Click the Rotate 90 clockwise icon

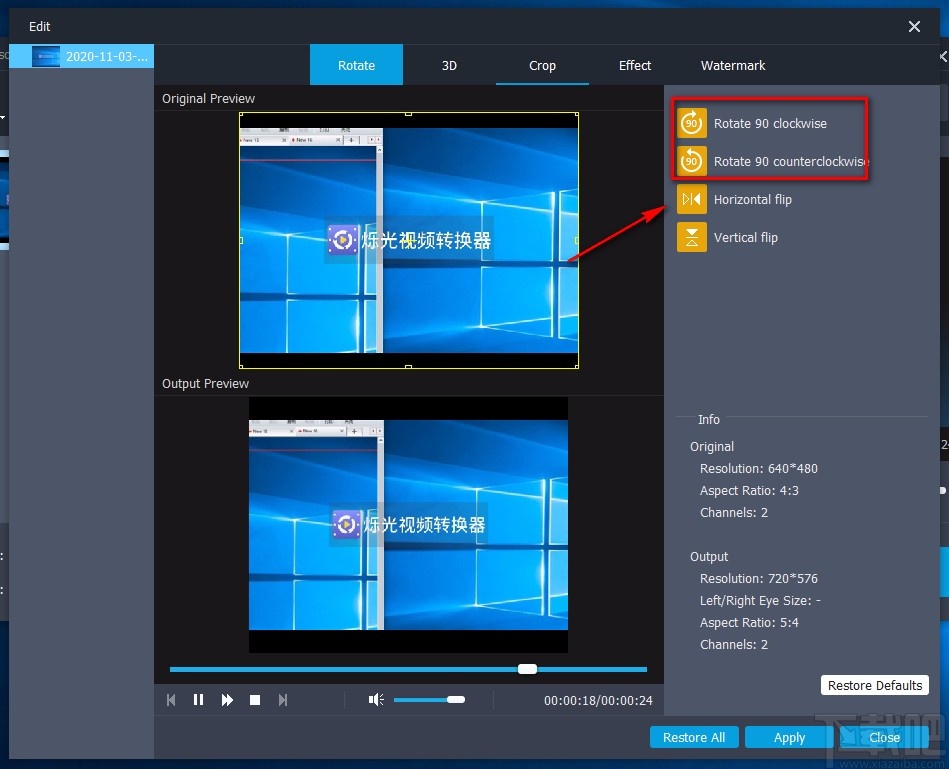tap(691, 123)
